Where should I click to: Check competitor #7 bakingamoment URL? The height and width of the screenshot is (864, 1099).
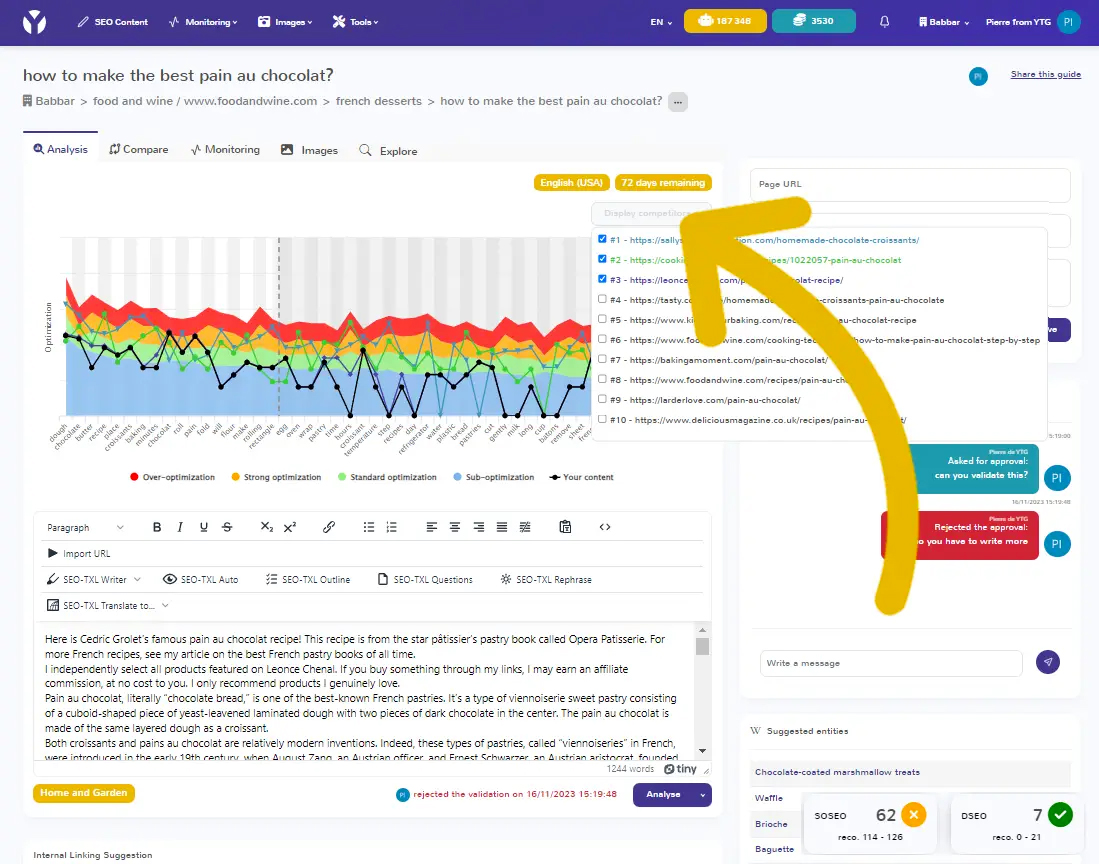tap(602, 359)
